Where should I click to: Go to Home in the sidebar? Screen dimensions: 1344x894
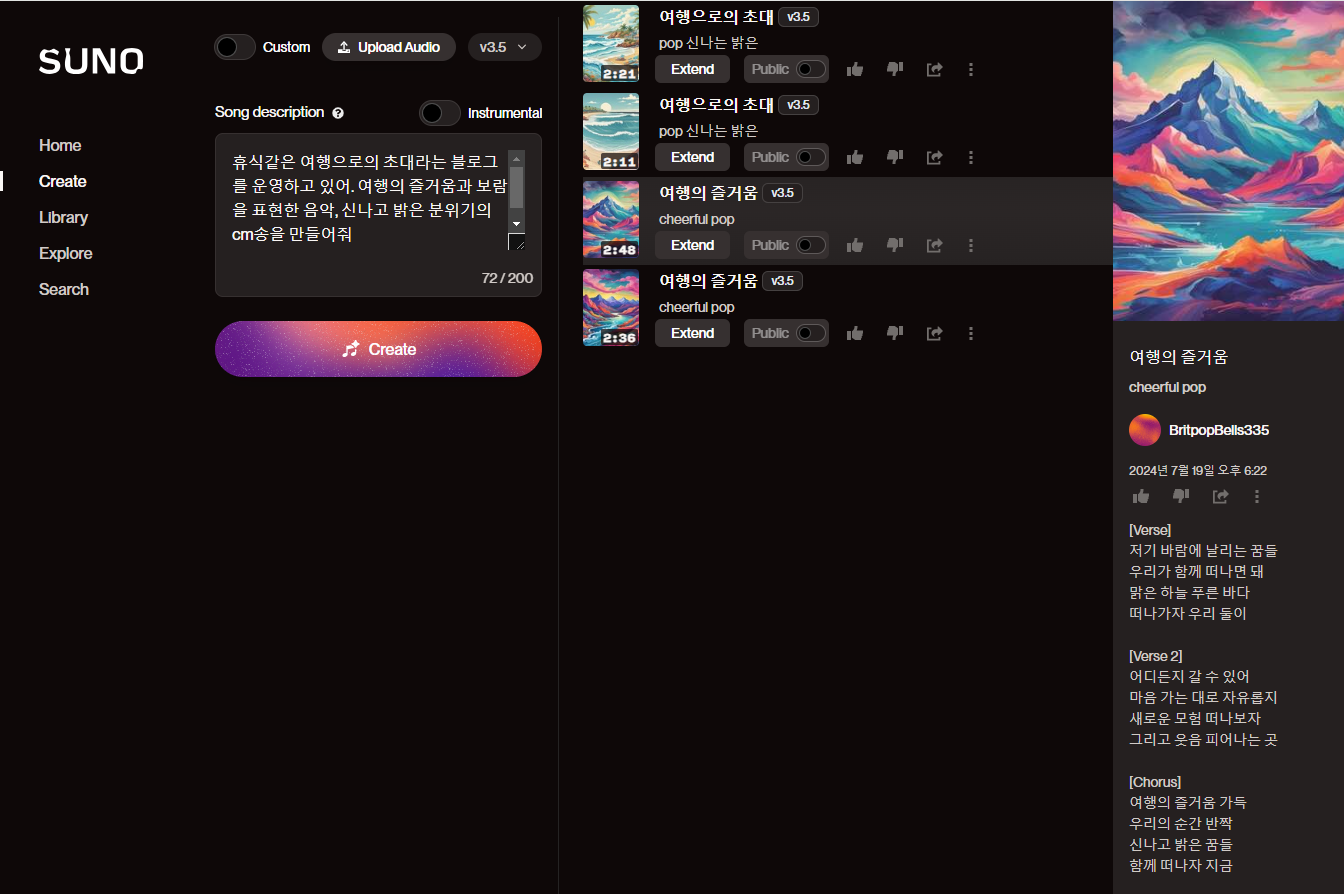coord(60,145)
